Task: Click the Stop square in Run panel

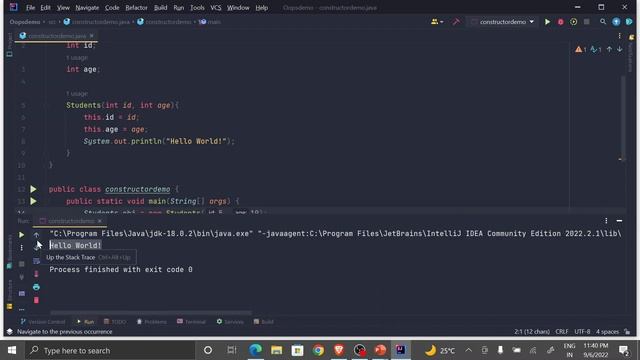Action: coord(22,264)
